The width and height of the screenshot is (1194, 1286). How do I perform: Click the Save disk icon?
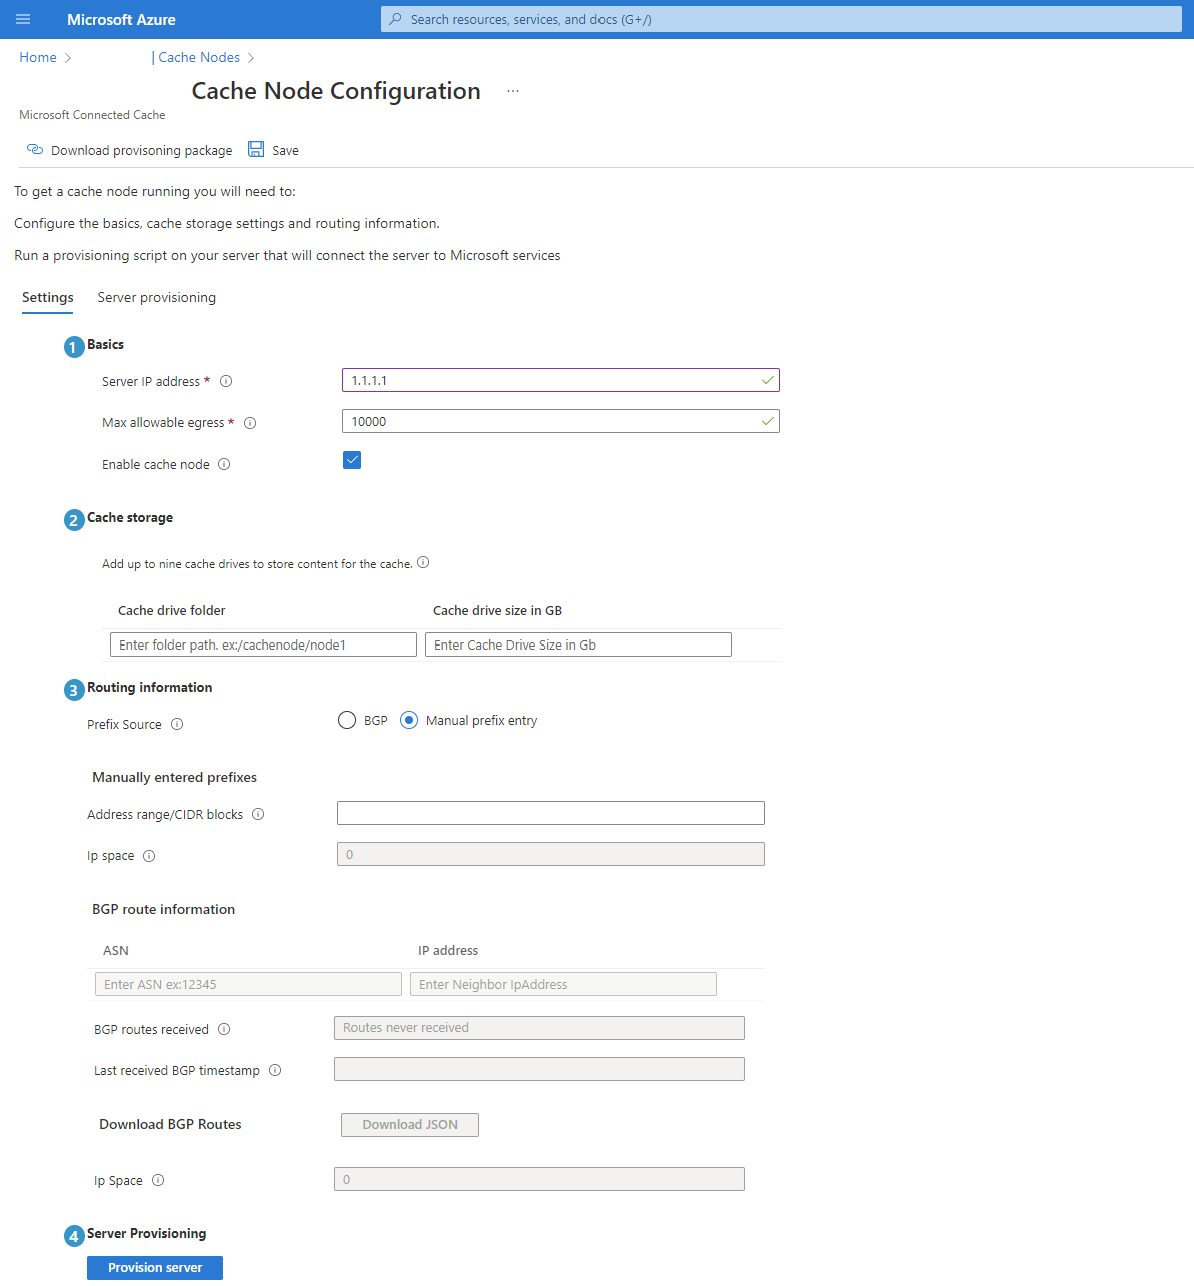(x=256, y=150)
